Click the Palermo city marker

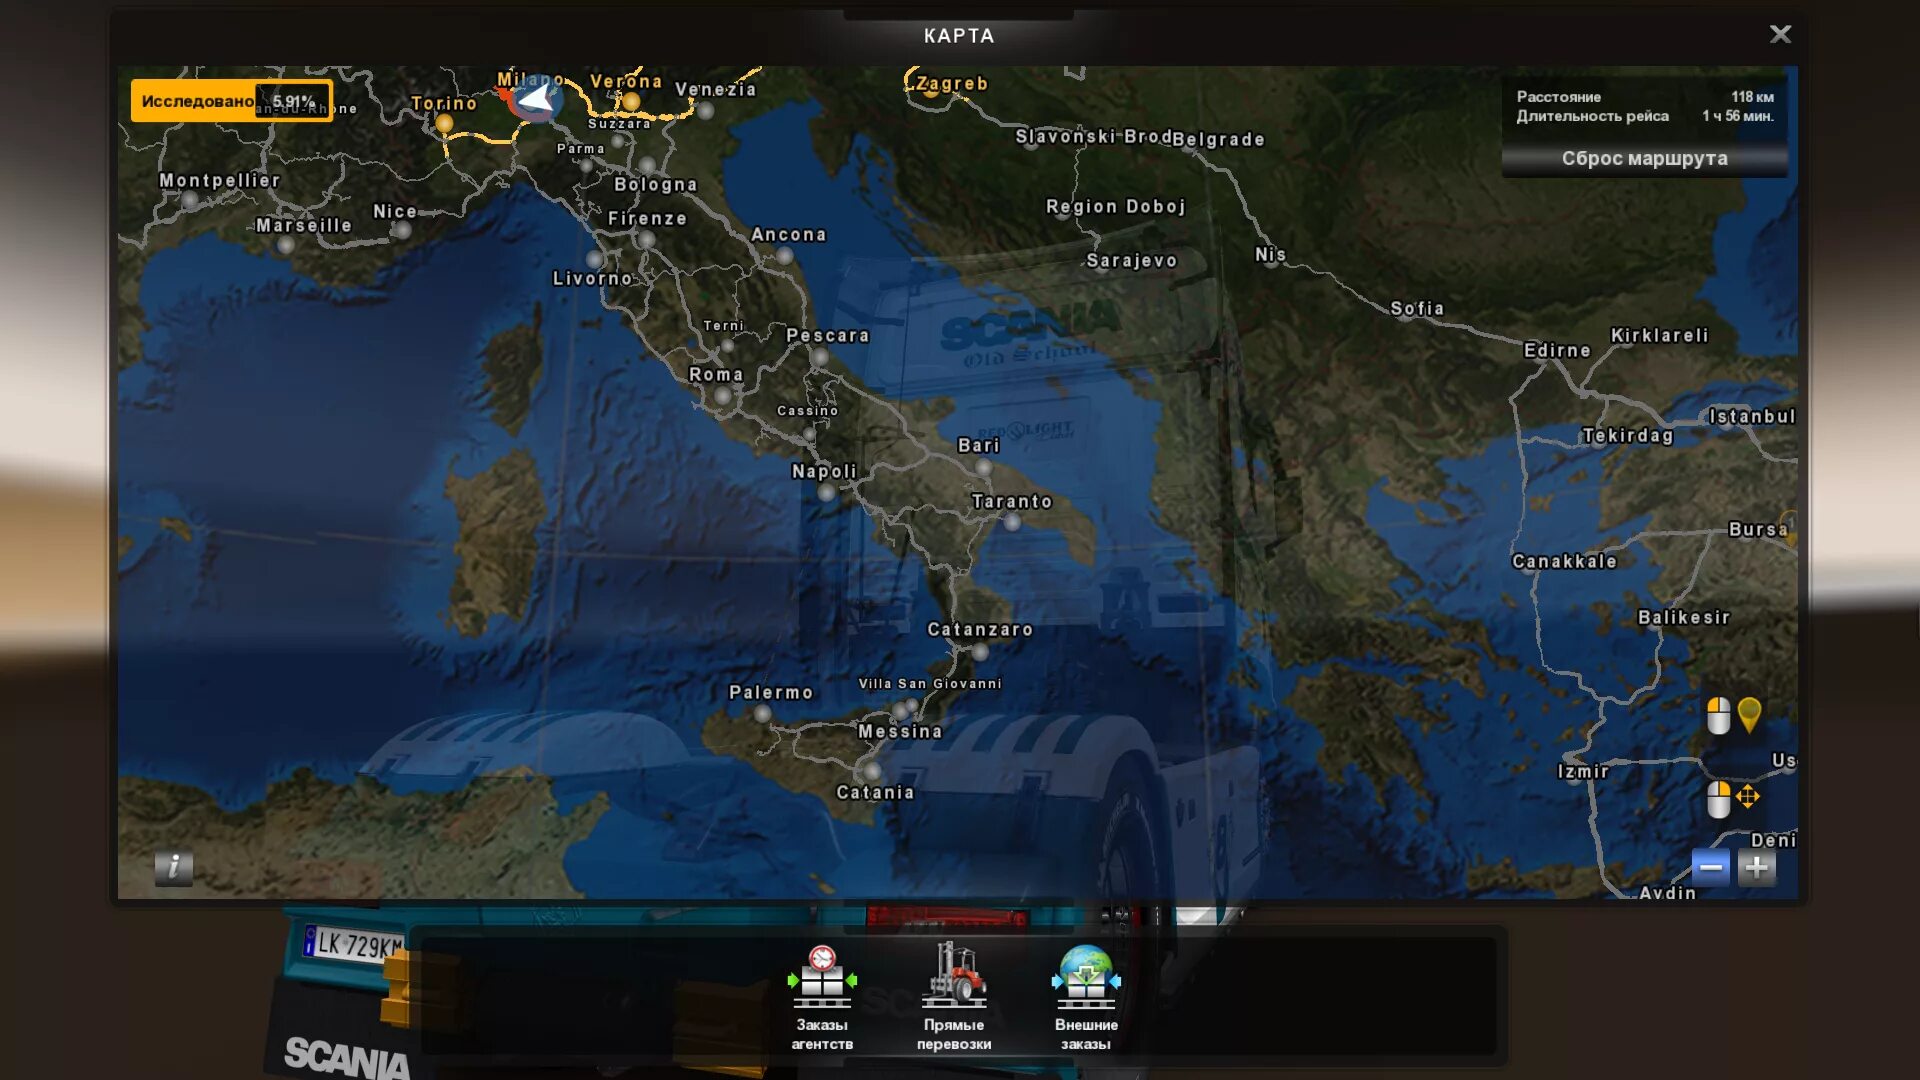[x=762, y=714]
